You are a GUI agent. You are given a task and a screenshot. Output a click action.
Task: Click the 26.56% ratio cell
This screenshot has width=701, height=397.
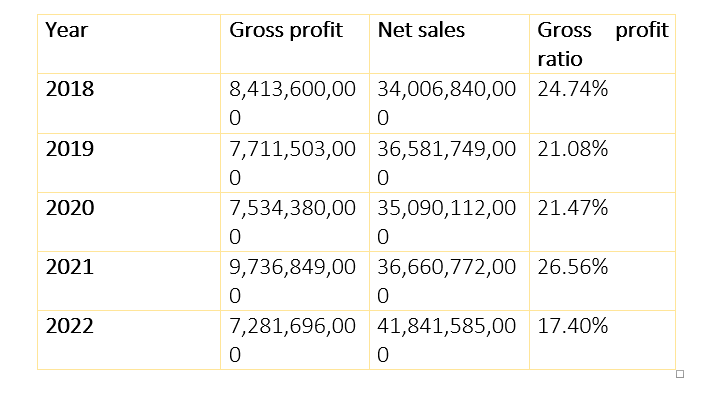(603, 281)
